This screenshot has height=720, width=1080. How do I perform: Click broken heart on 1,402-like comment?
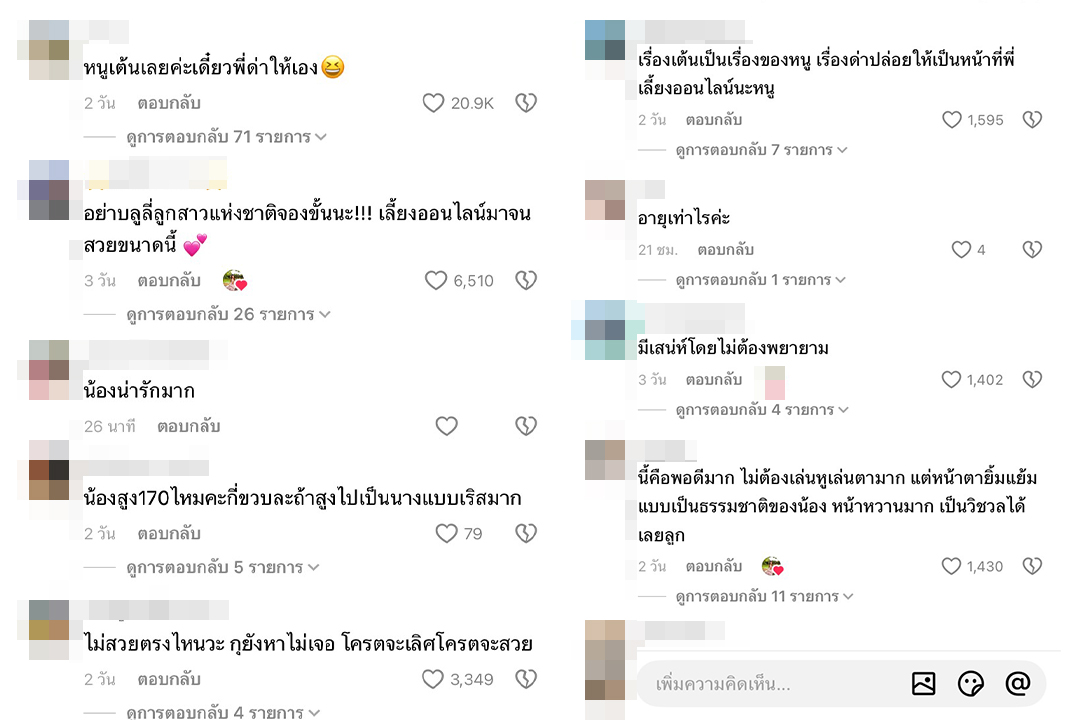click(1032, 380)
